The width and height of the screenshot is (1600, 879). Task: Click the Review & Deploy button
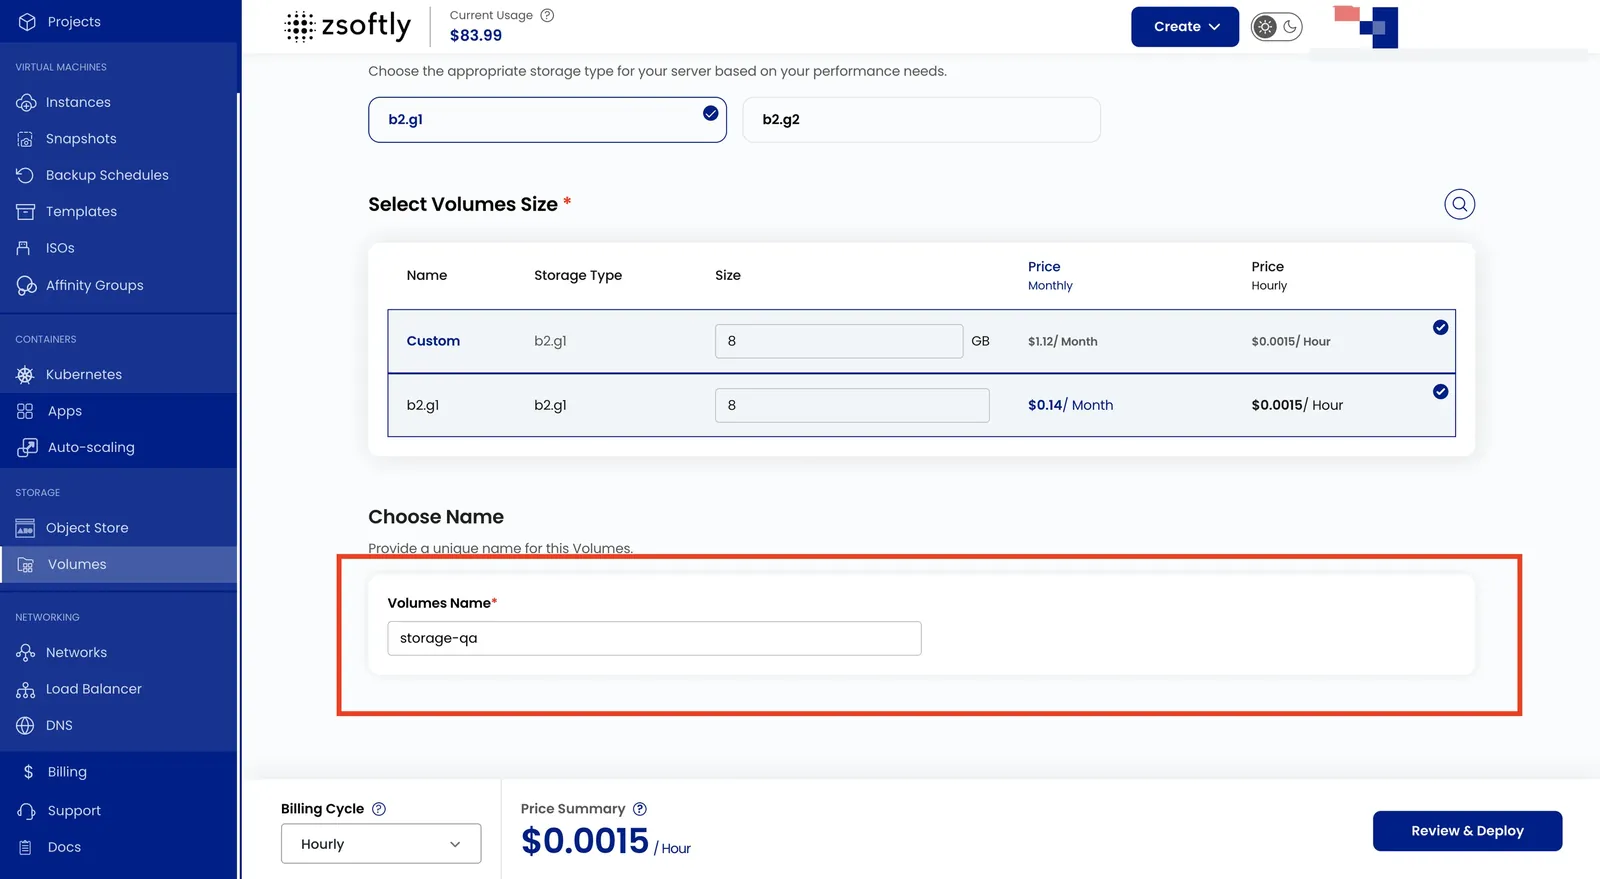(x=1467, y=831)
